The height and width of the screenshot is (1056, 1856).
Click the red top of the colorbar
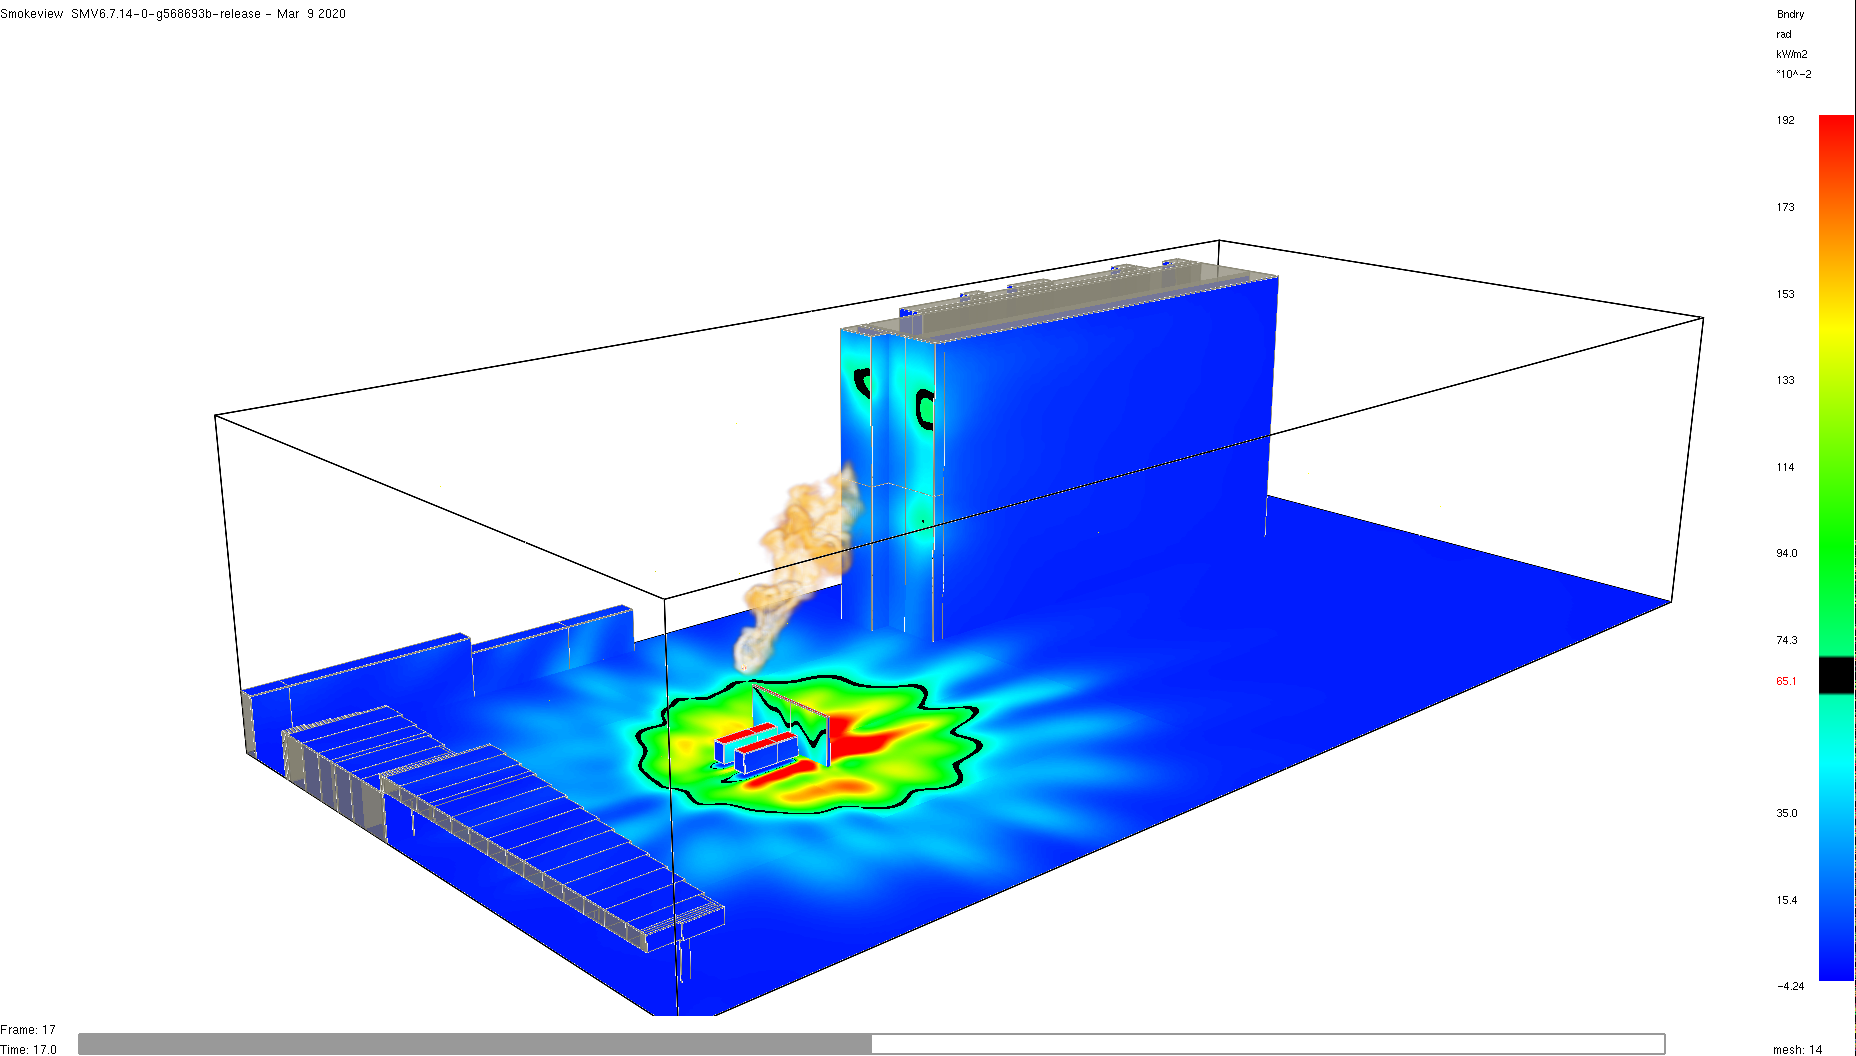click(1836, 130)
